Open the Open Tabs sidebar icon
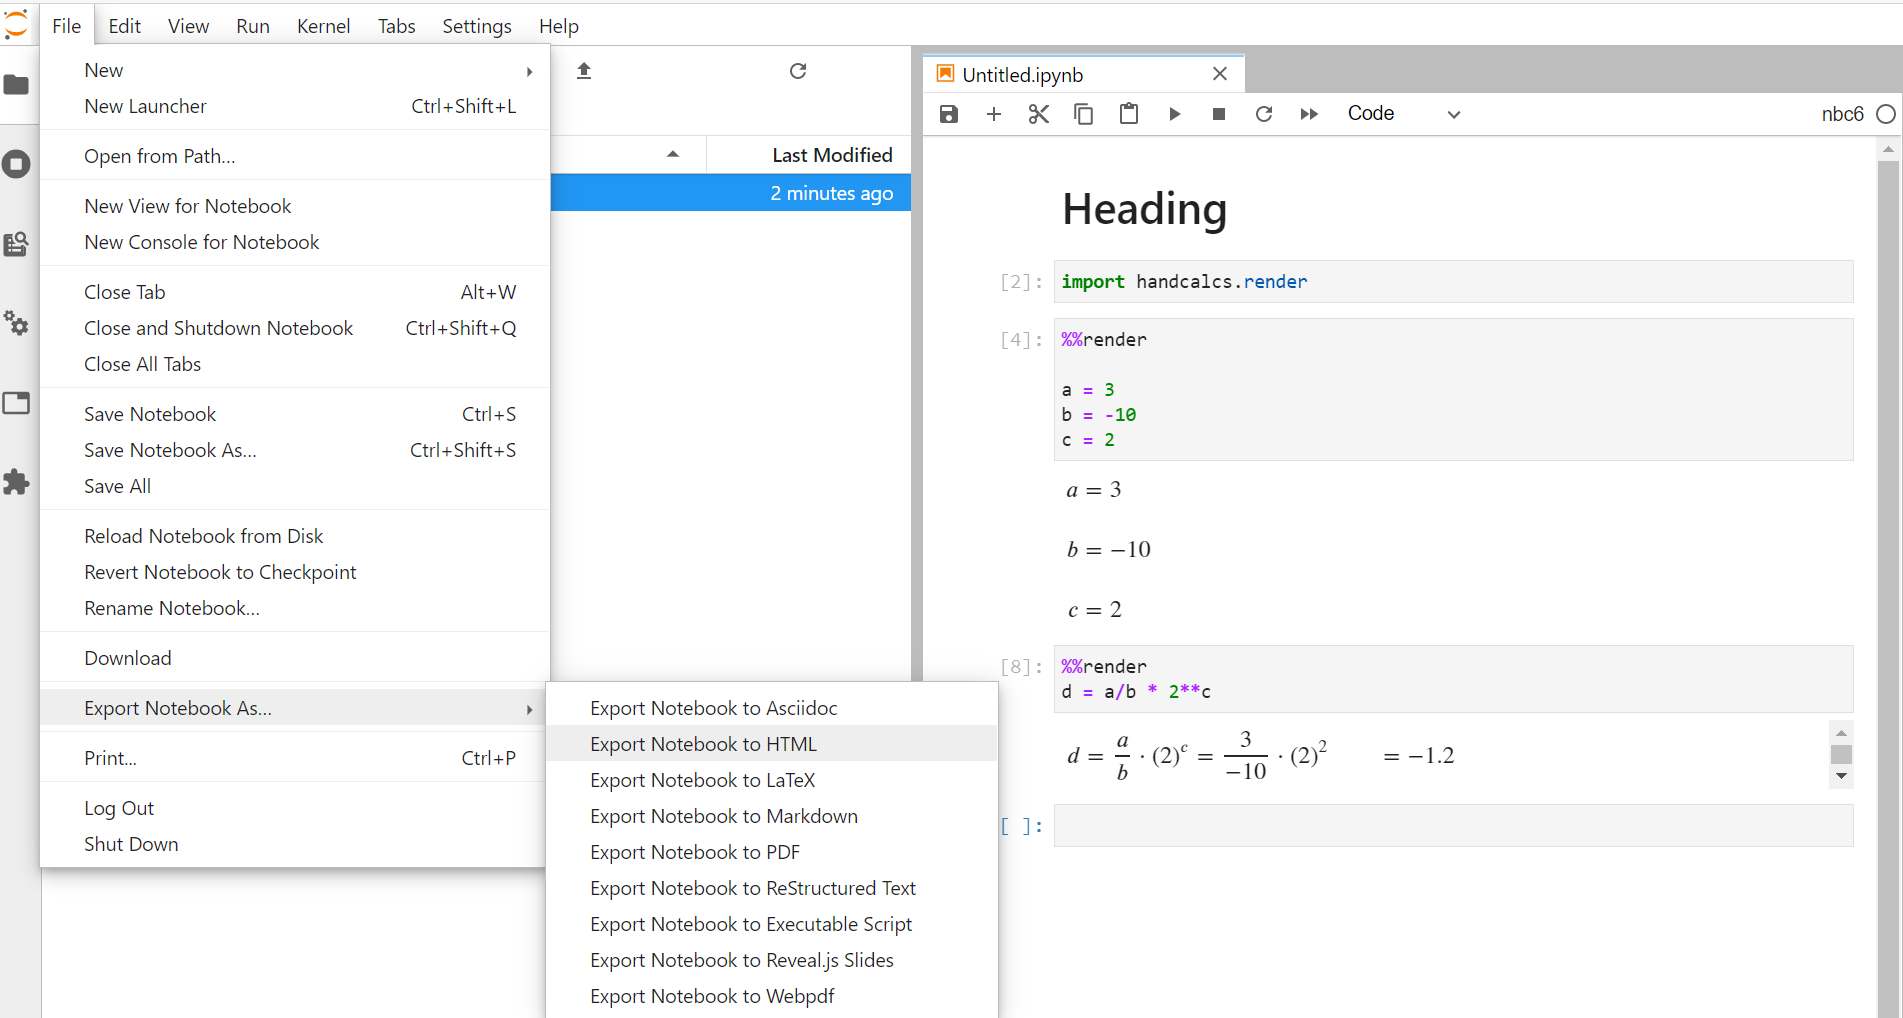Image resolution: width=1903 pixels, height=1018 pixels. point(16,403)
